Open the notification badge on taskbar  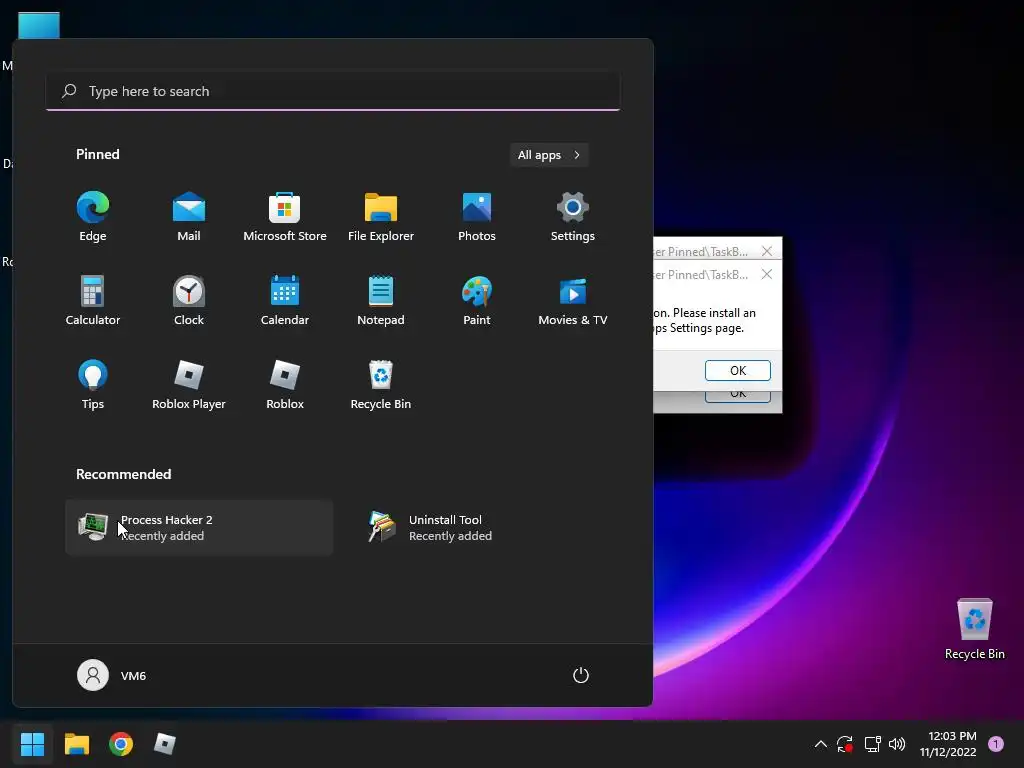[x=996, y=744]
